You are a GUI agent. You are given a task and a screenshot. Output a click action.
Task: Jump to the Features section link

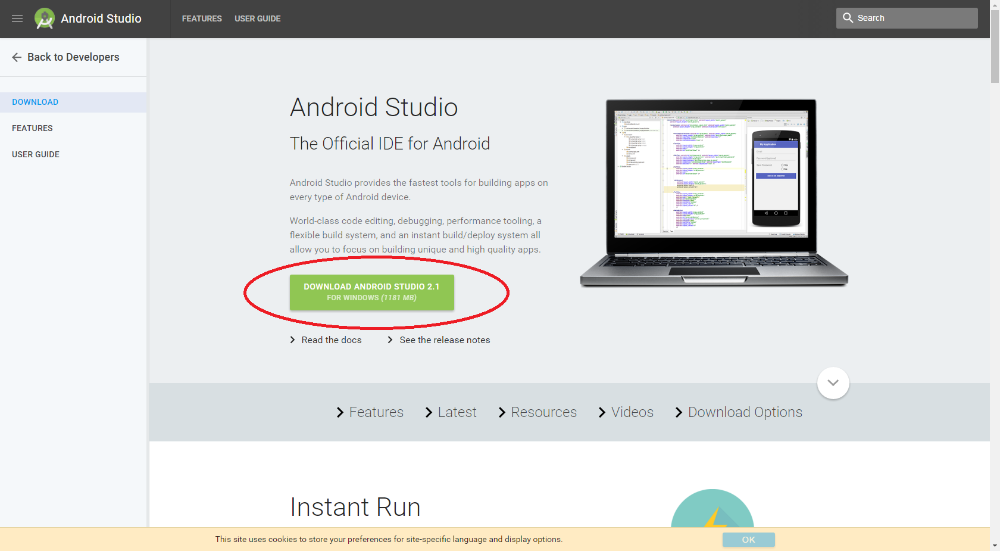370,413
